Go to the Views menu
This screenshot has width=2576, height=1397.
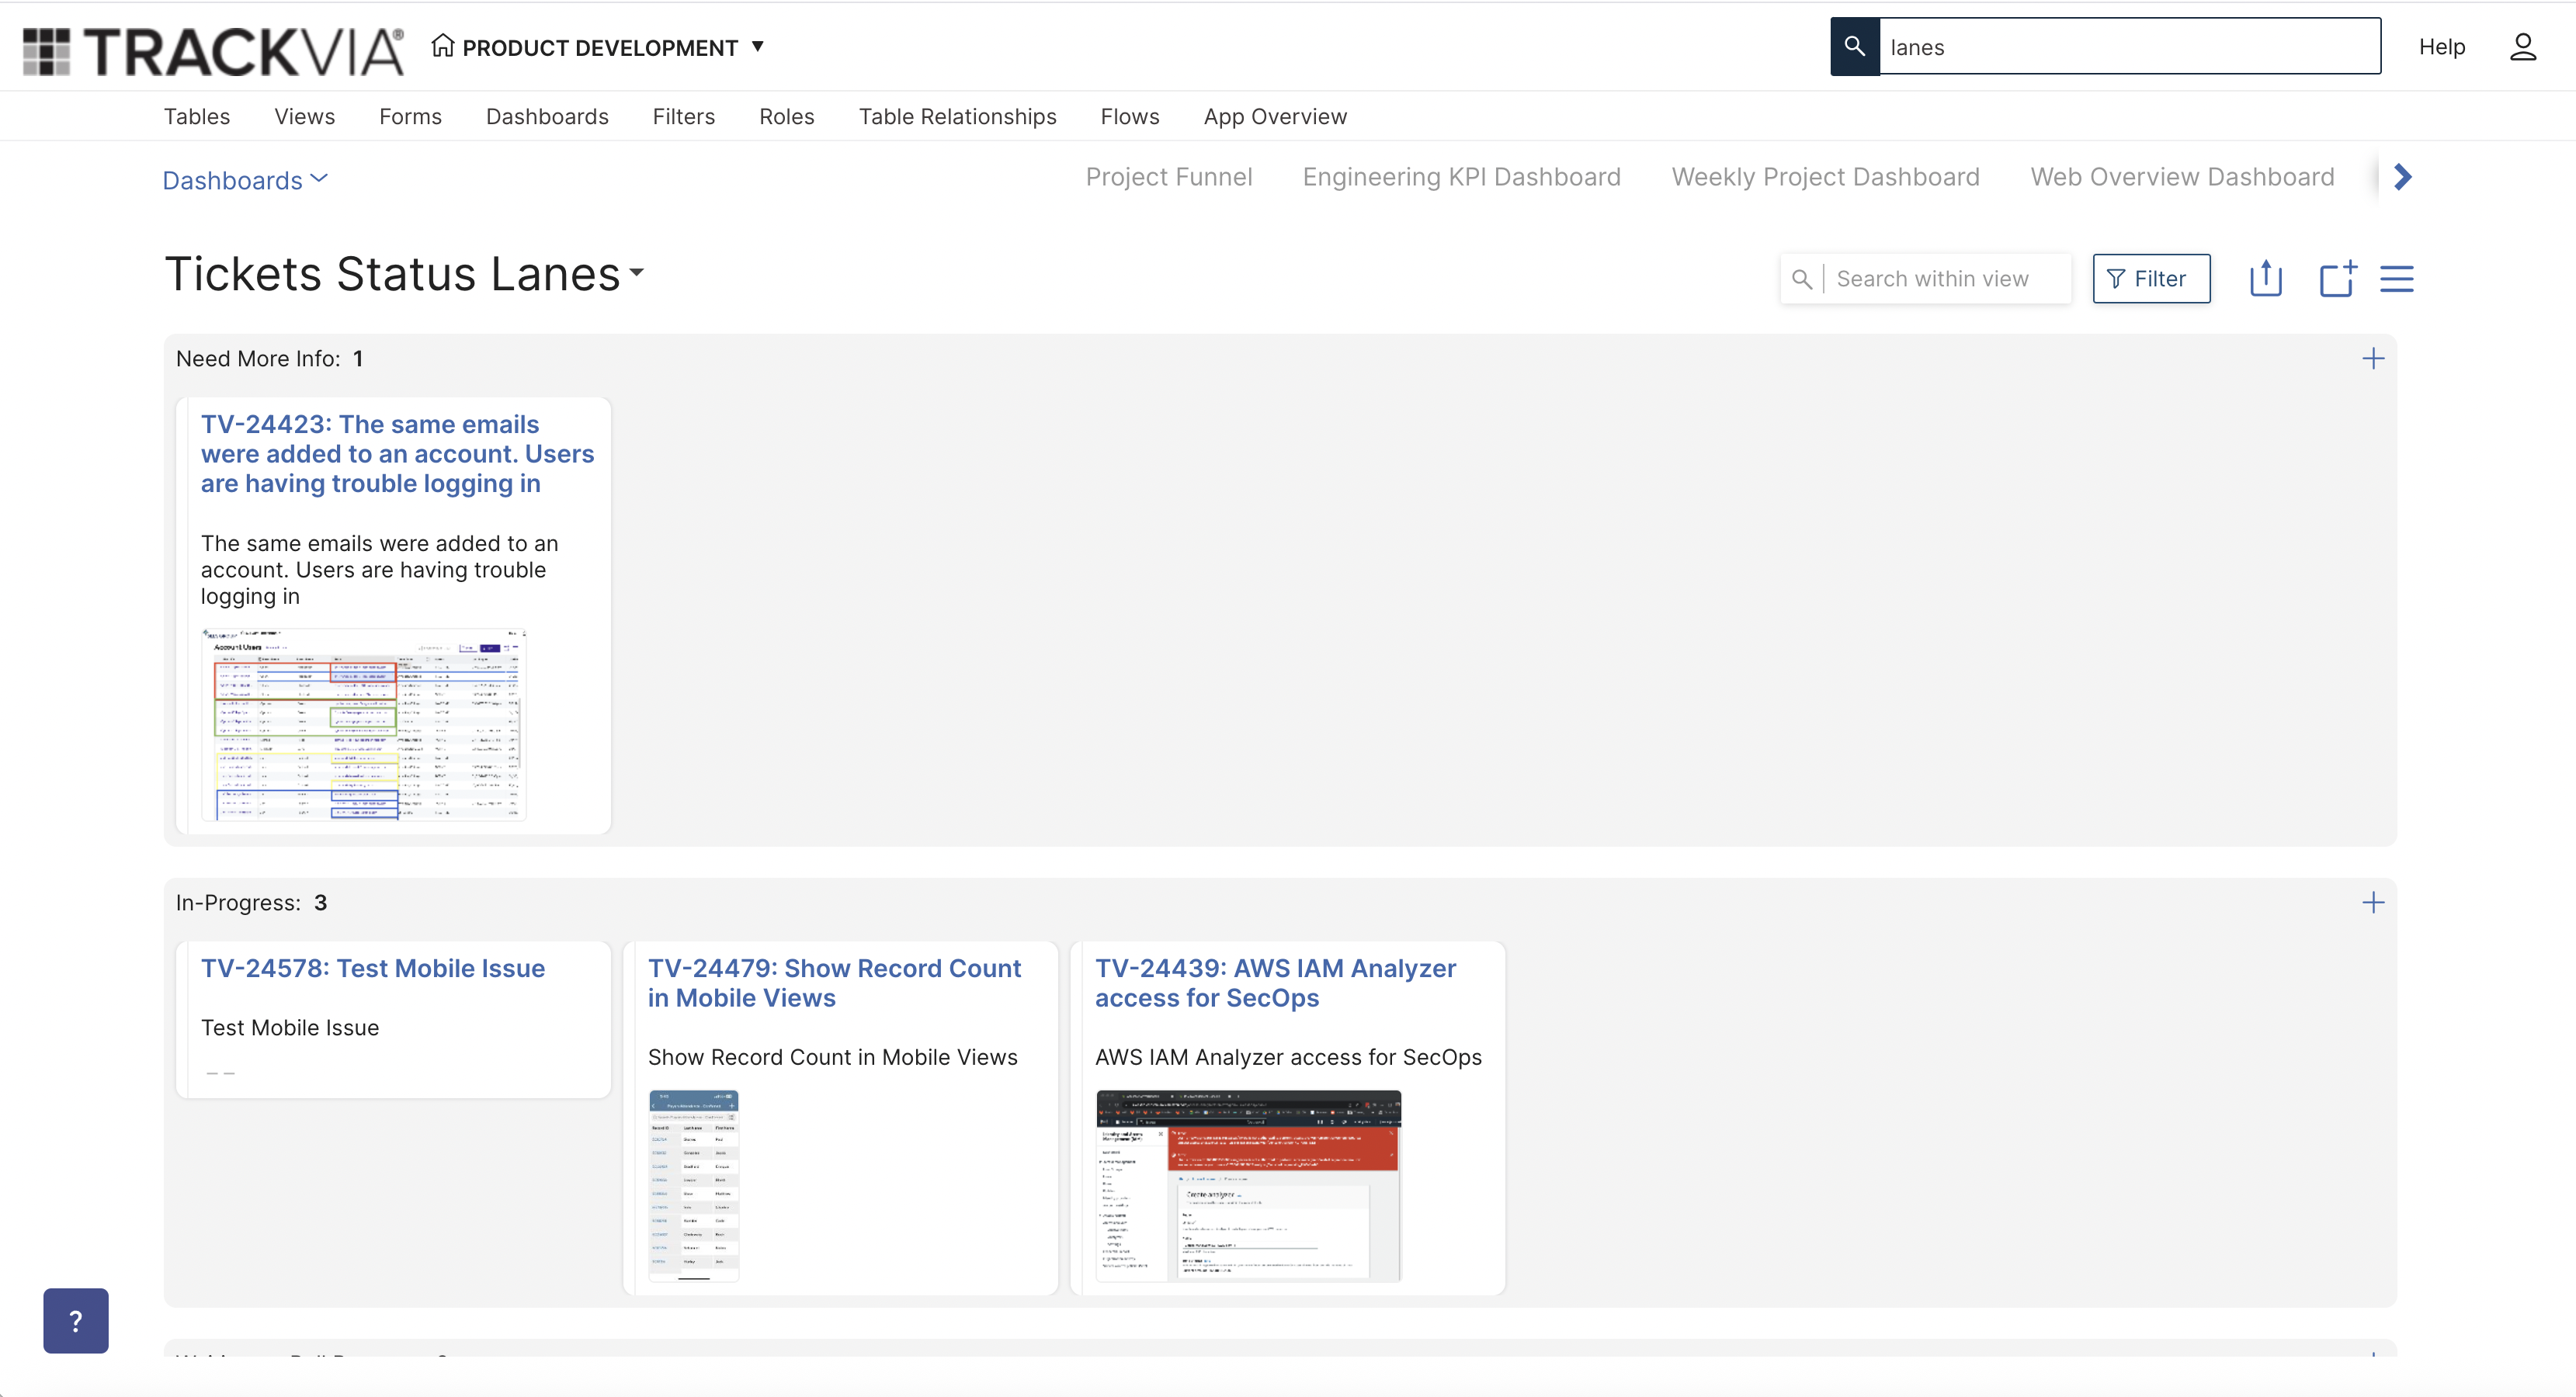pyautogui.click(x=305, y=116)
